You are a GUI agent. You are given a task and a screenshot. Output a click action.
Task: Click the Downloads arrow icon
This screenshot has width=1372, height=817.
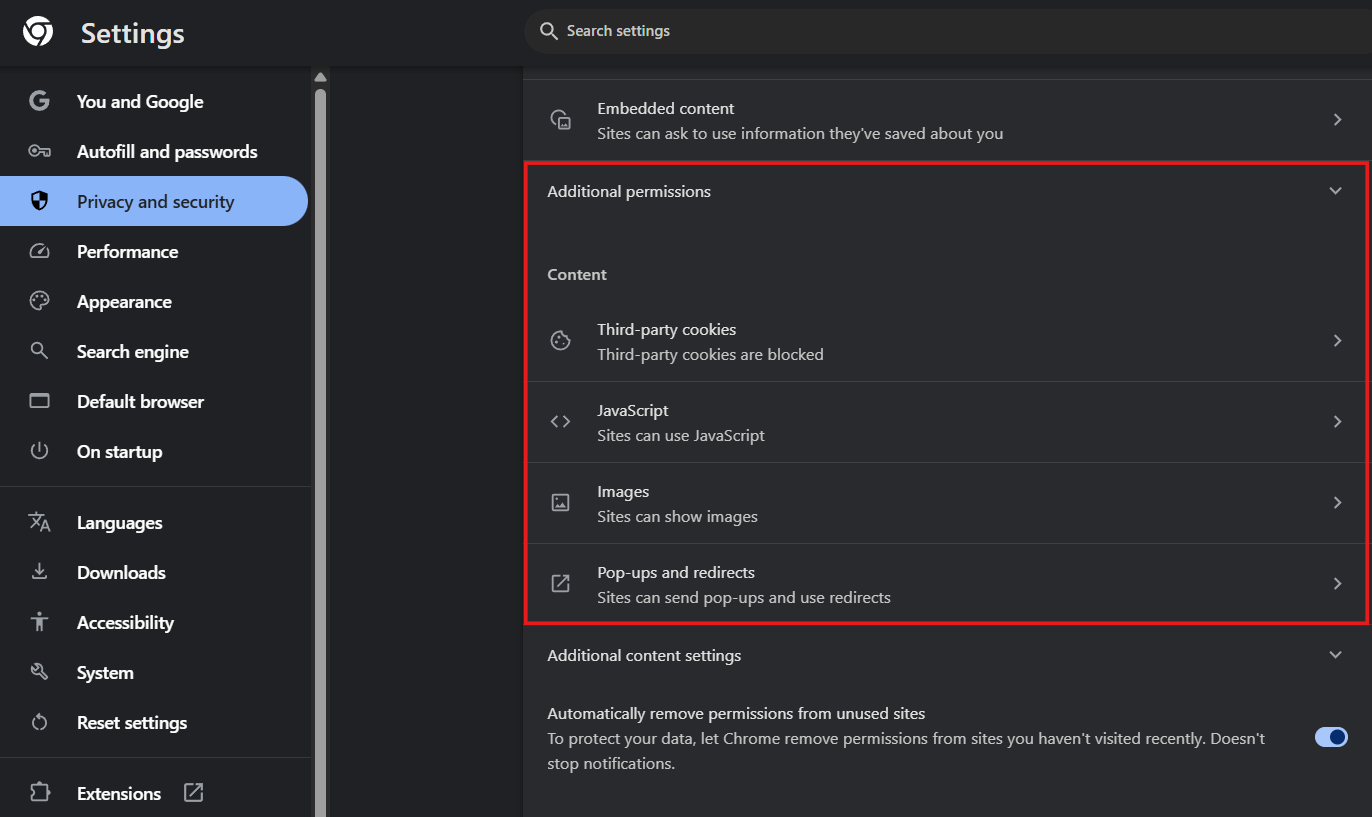coord(39,572)
